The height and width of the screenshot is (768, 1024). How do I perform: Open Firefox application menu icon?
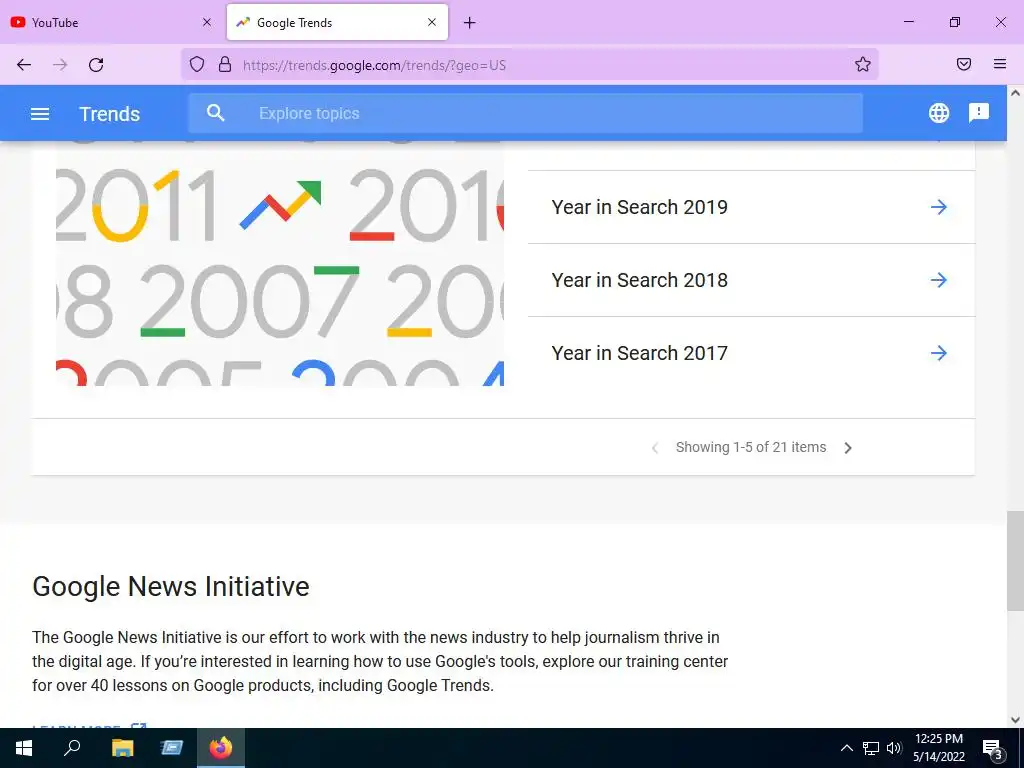pos(999,64)
